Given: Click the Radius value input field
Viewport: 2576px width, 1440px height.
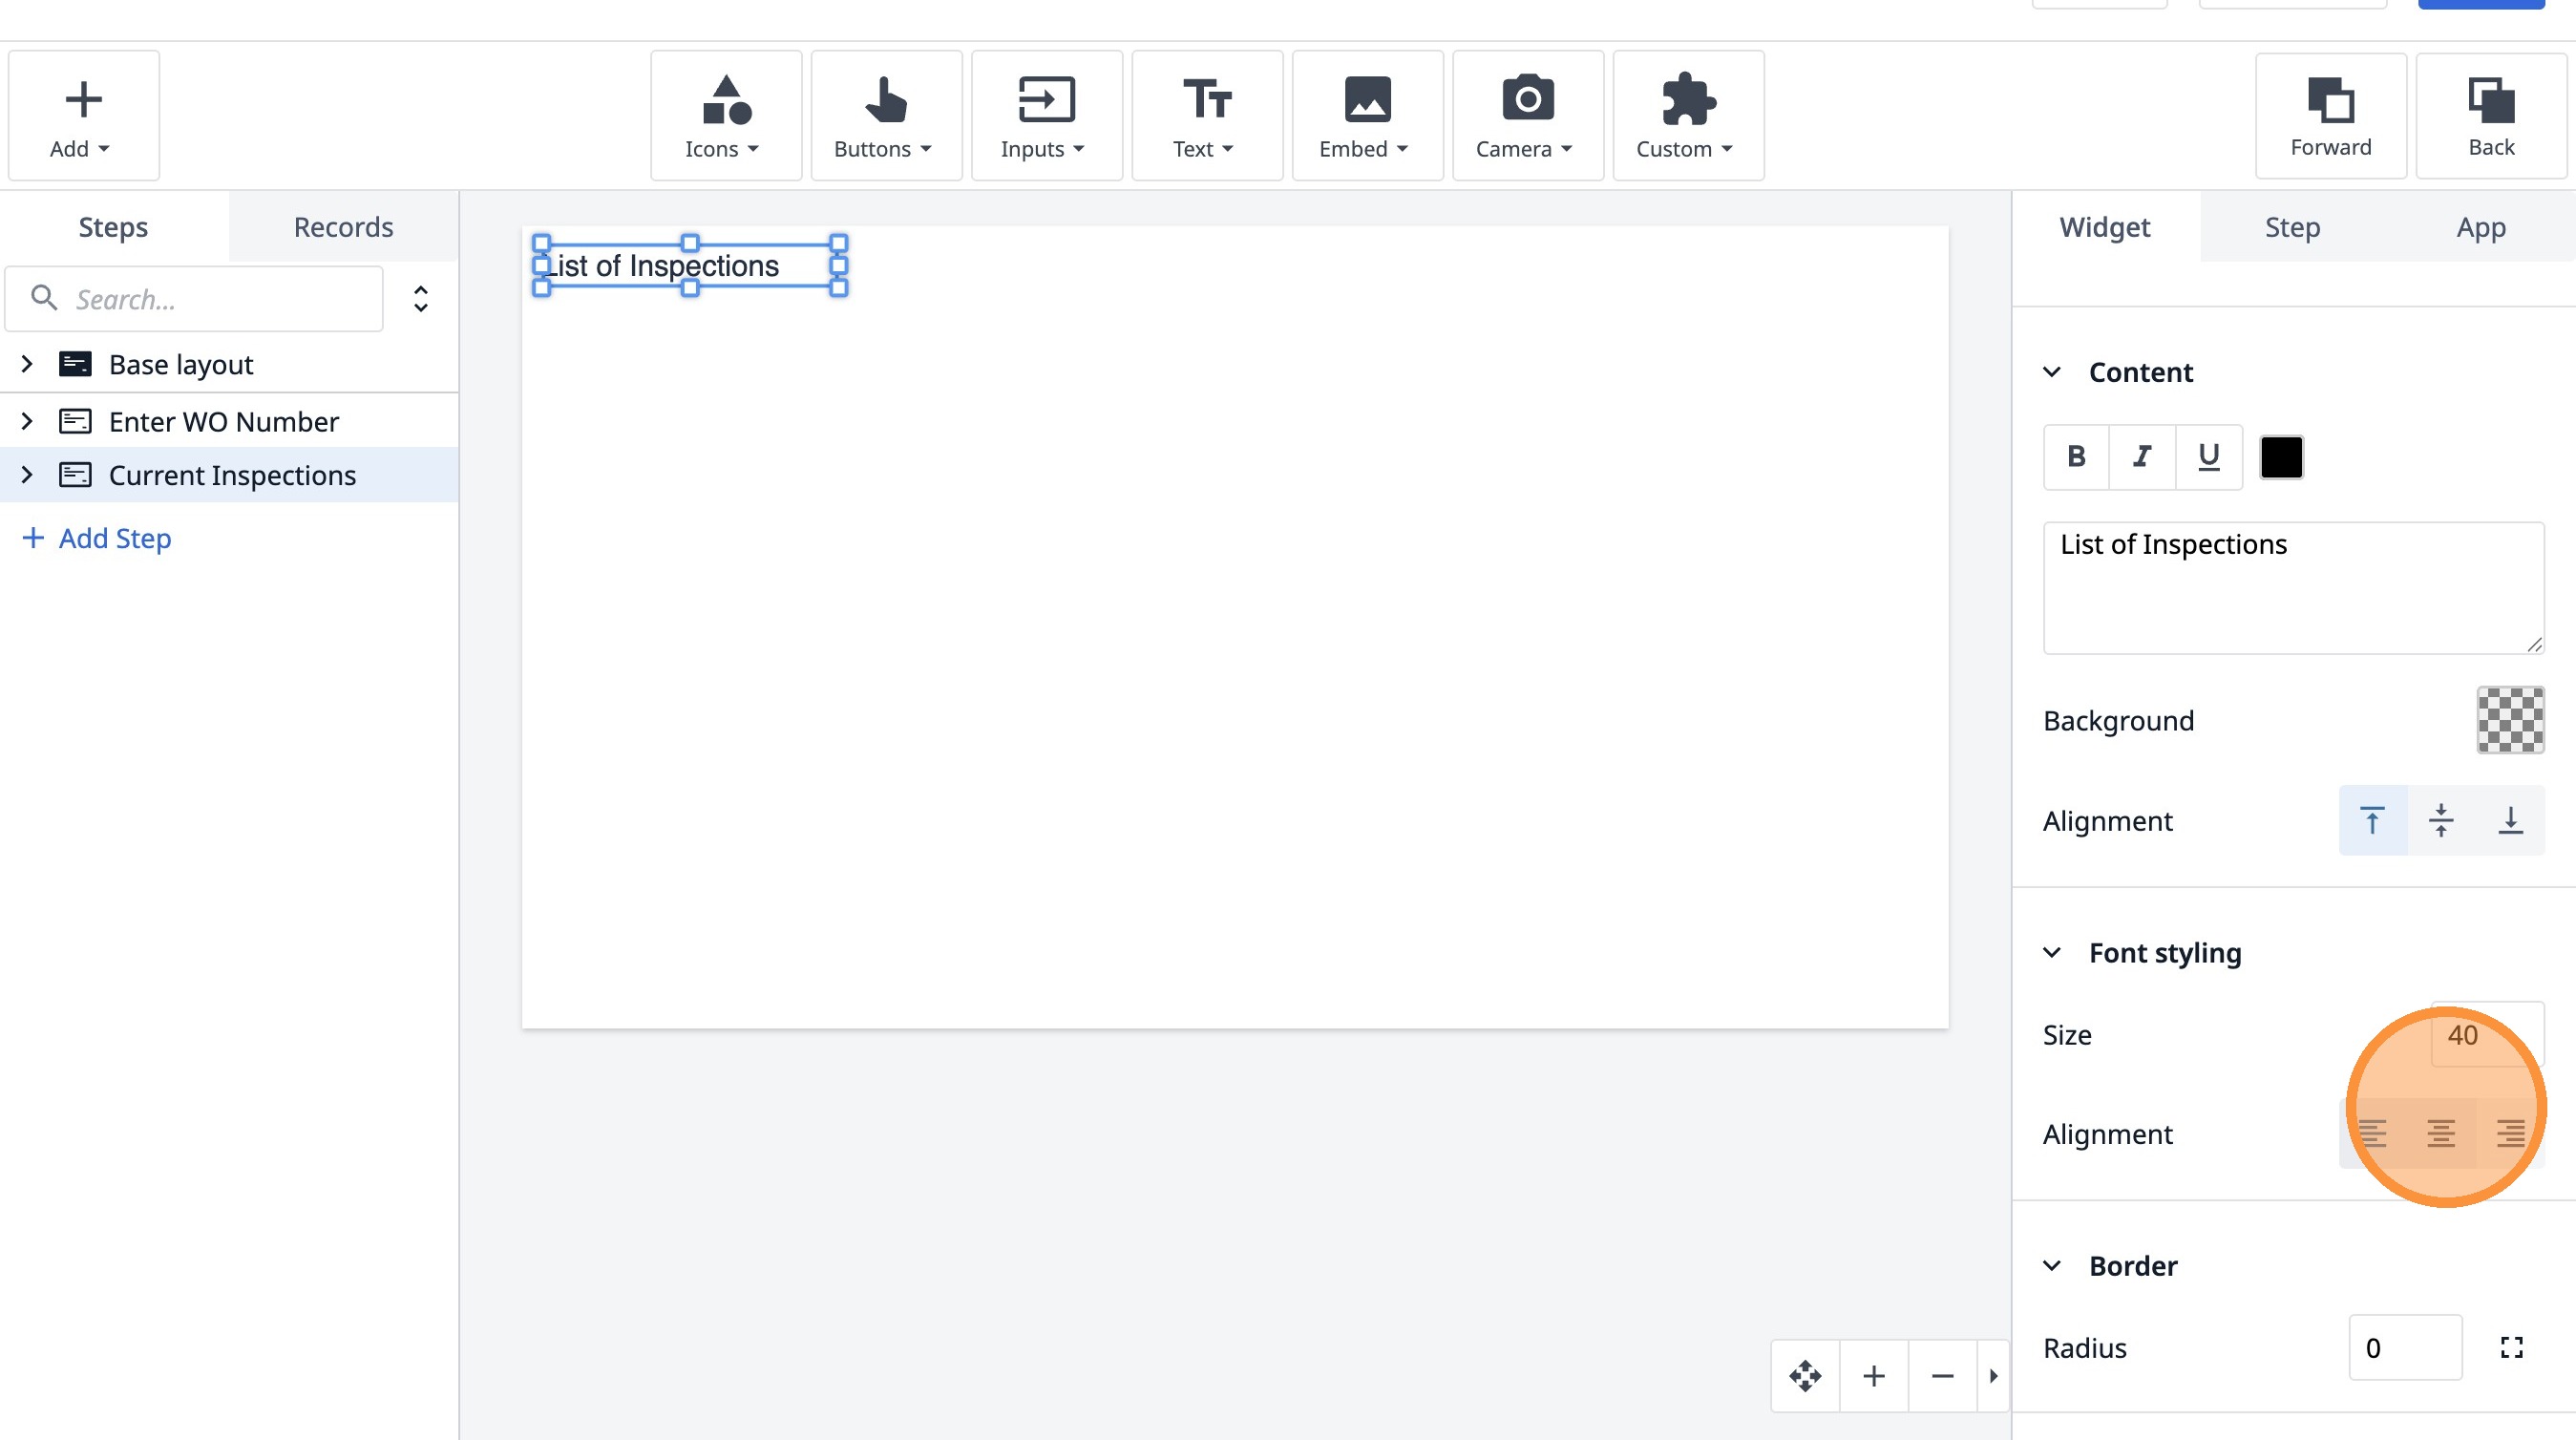Looking at the screenshot, I should pyautogui.click(x=2404, y=1347).
